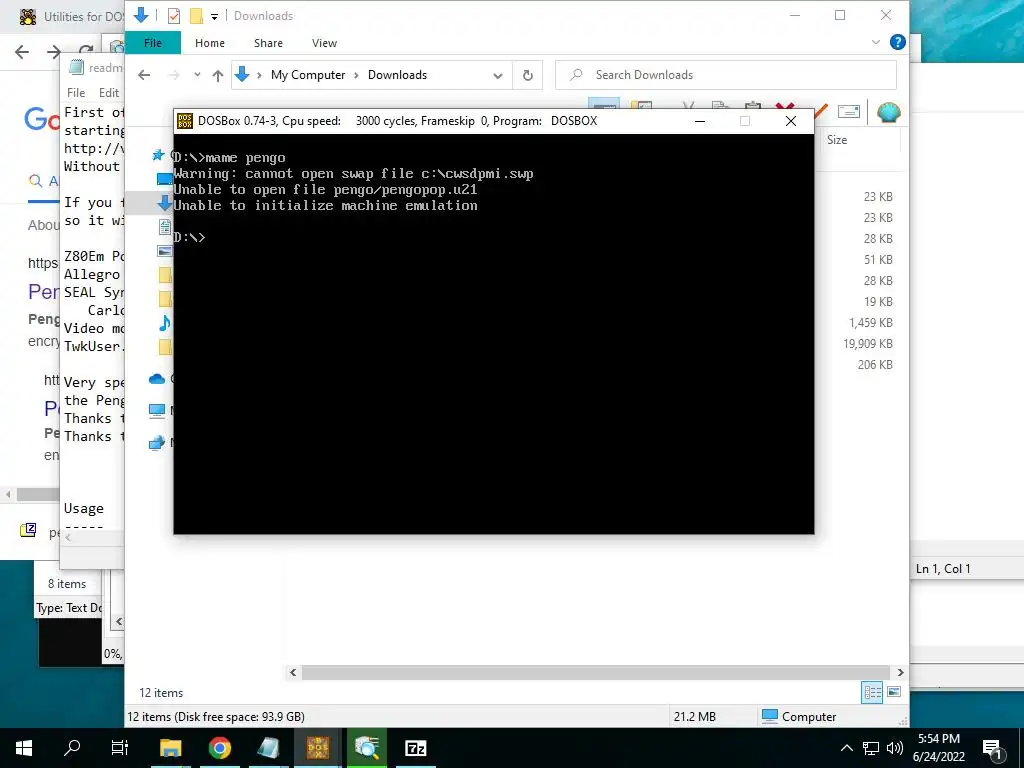Open the File tab in Explorer
Screen dimensions: 1024x768
153,43
